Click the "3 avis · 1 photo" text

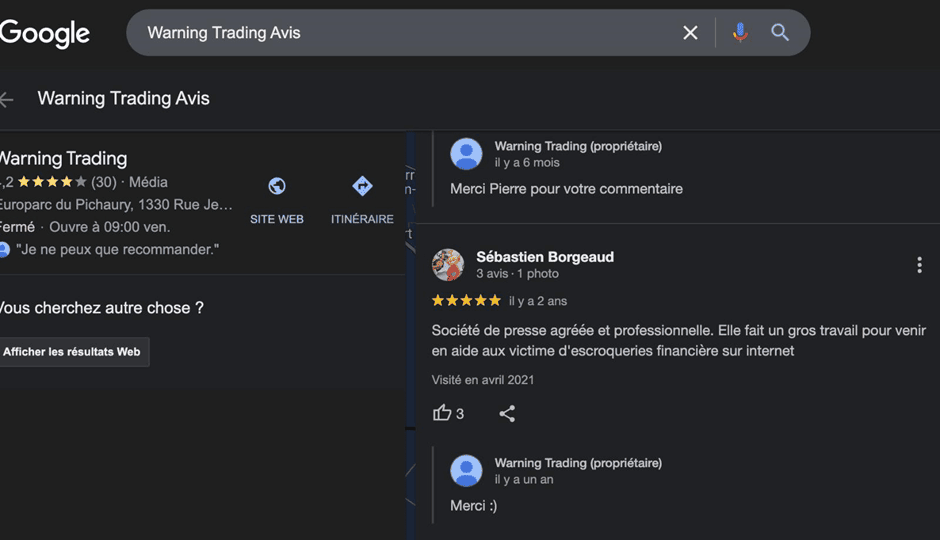tap(517, 274)
